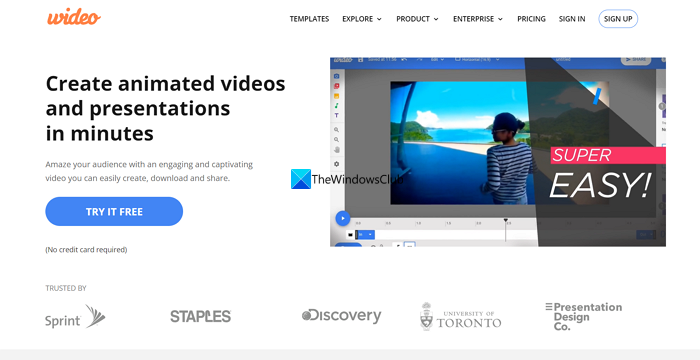
Task: Click the Try It Free button
Action: 114,211
